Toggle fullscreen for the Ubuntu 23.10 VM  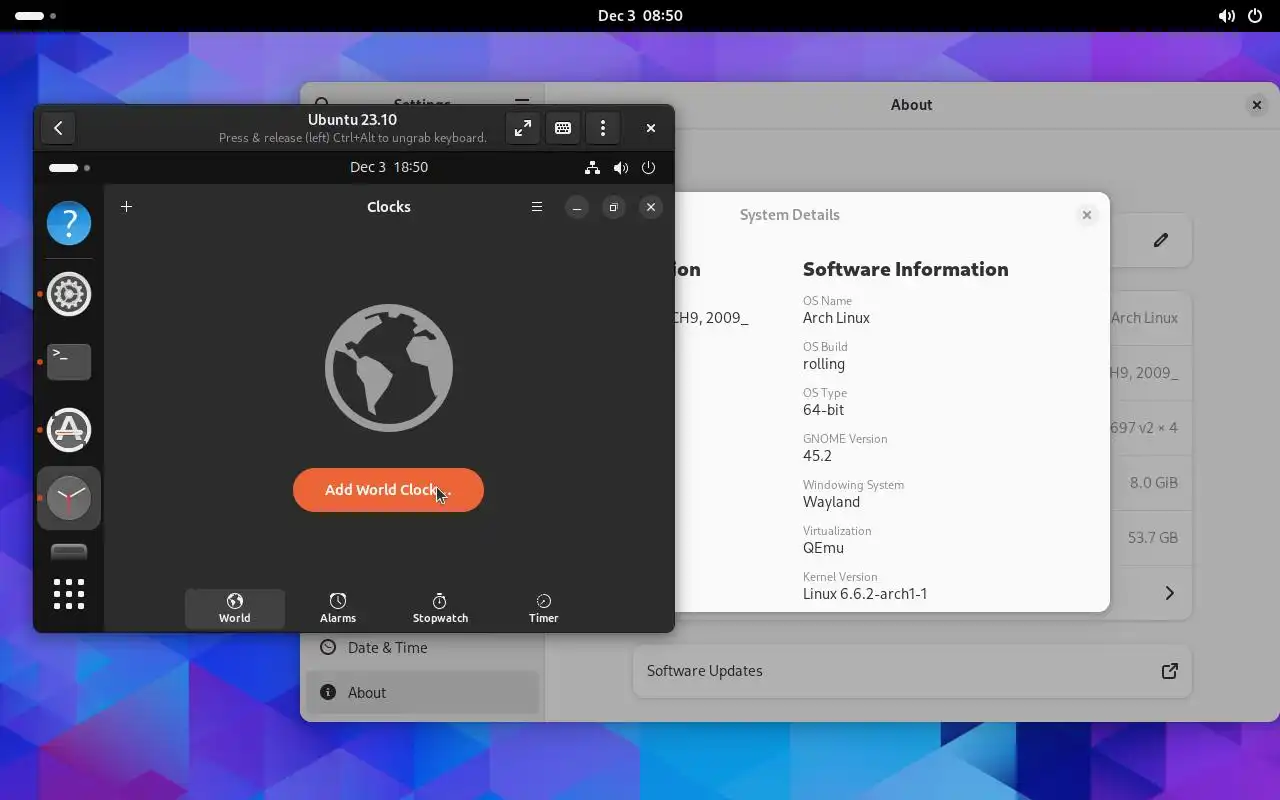pyautogui.click(x=523, y=128)
